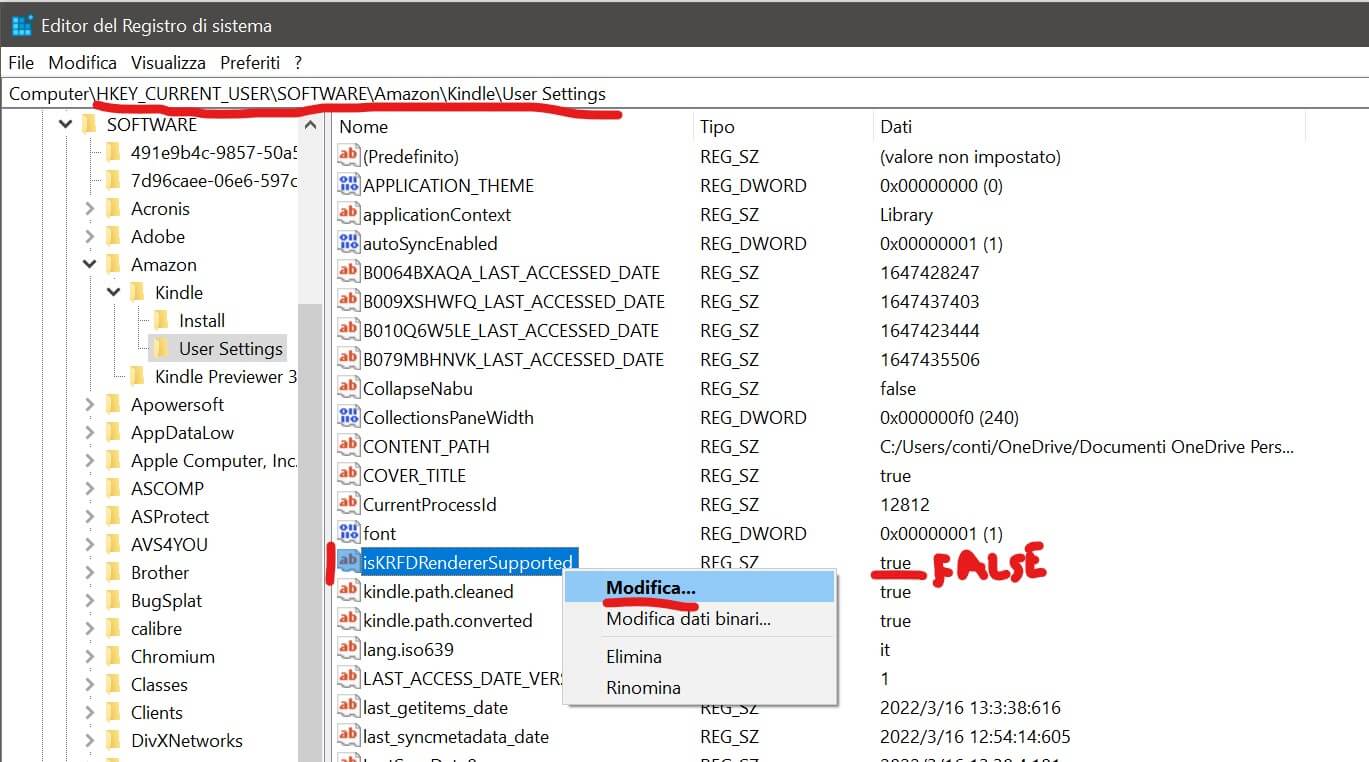Viewport: 1369px width, 762px height.
Task: Collapse the Amazon tree node
Action: (x=90, y=265)
